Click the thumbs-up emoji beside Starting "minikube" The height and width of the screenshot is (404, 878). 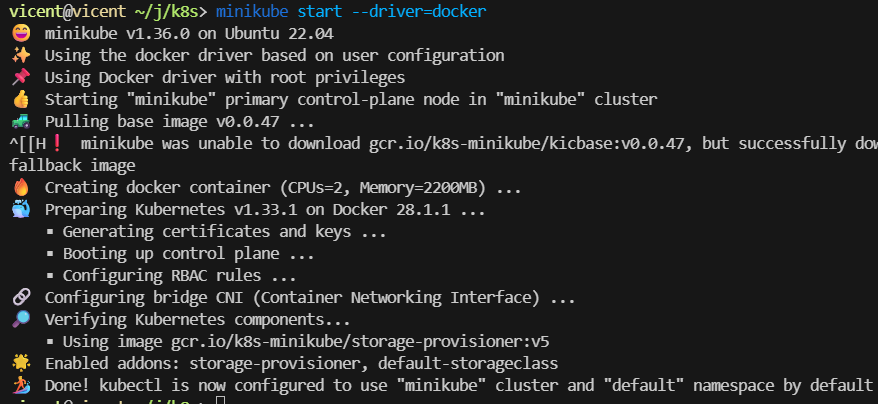pyautogui.click(x=21, y=100)
